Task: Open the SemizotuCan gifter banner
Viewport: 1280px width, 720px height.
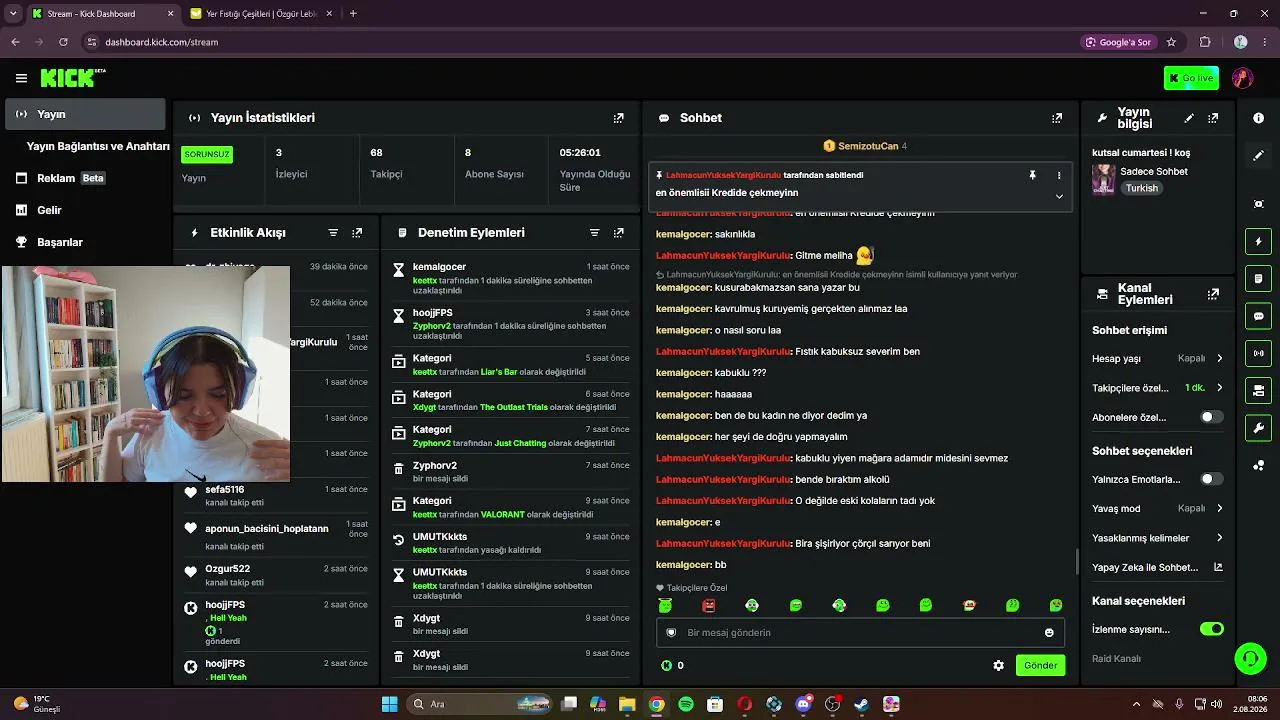Action: point(865,146)
